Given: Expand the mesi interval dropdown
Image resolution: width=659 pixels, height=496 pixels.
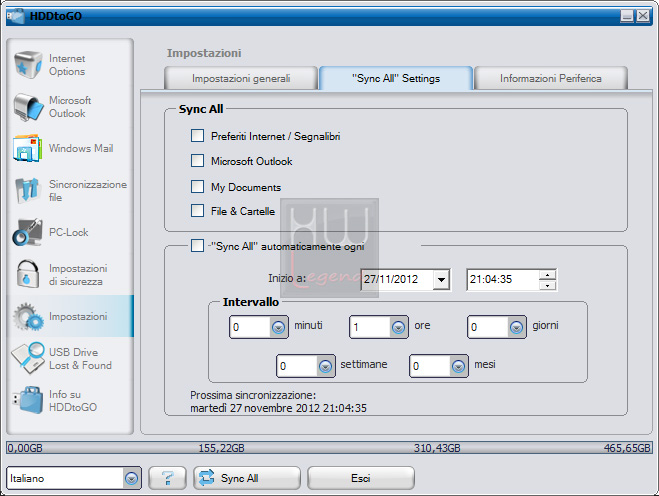Looking at the screenshot, I should pyautogui.click(x=458, y=366).
